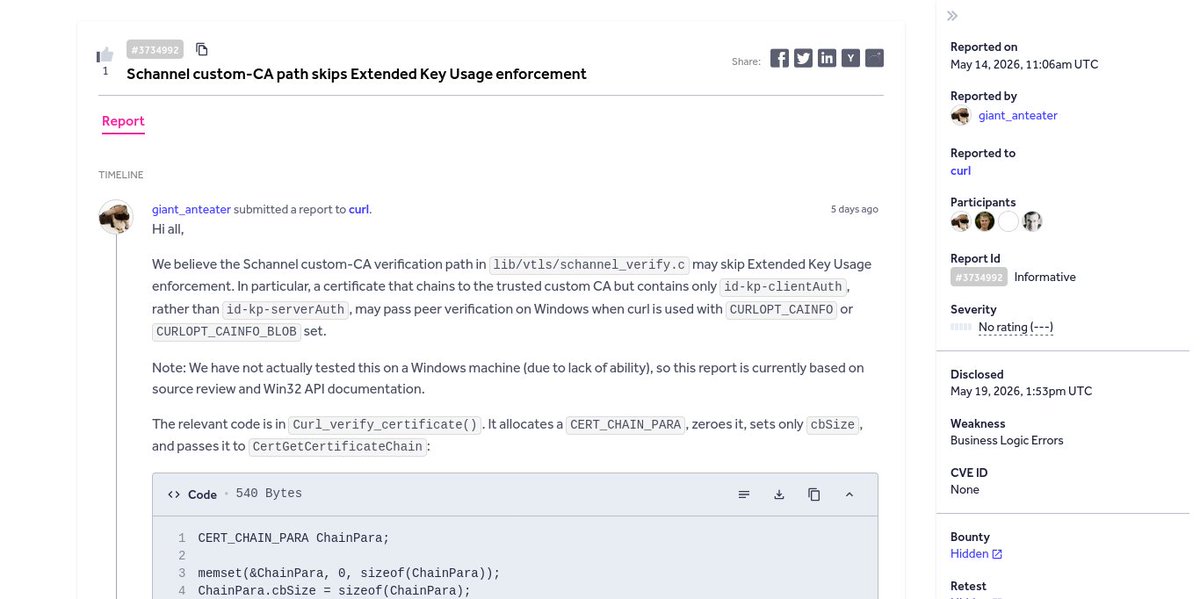
Task: Upvote the report with the thumbs-up icon
Action: (x=105, y=55)
